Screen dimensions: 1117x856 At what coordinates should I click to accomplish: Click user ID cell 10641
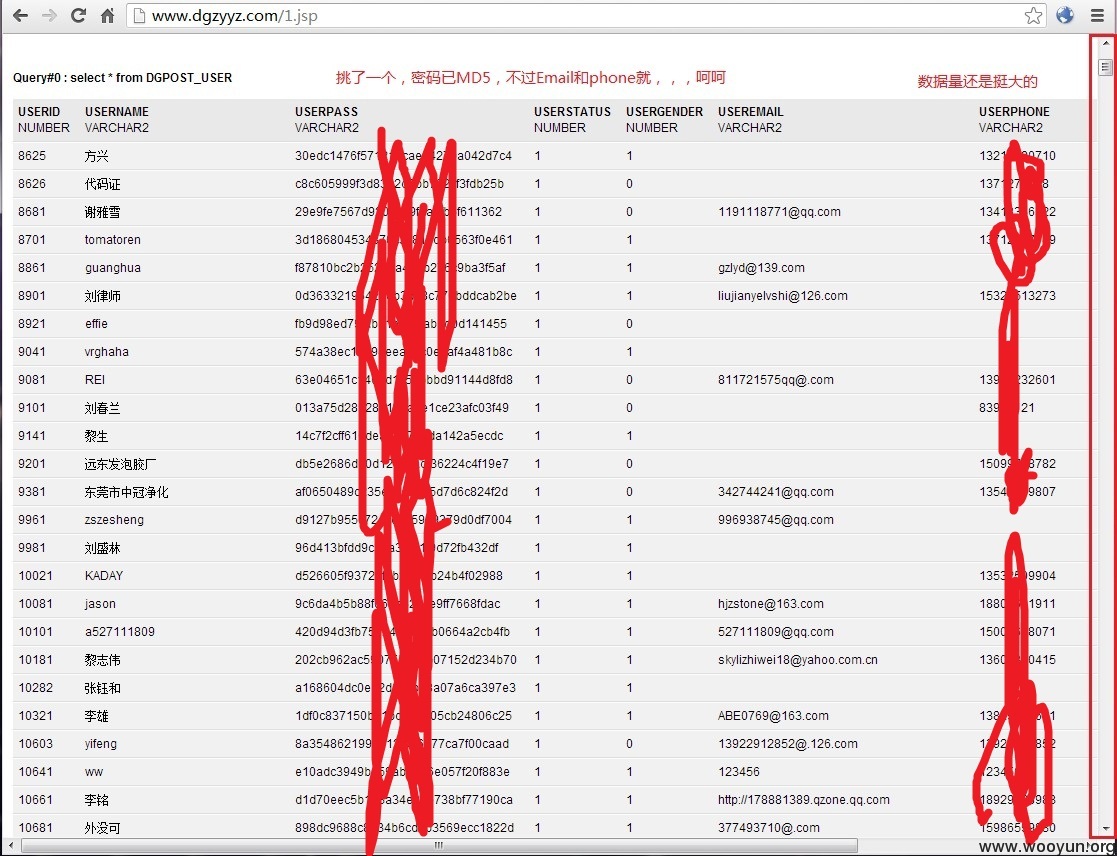pos(36,772)
